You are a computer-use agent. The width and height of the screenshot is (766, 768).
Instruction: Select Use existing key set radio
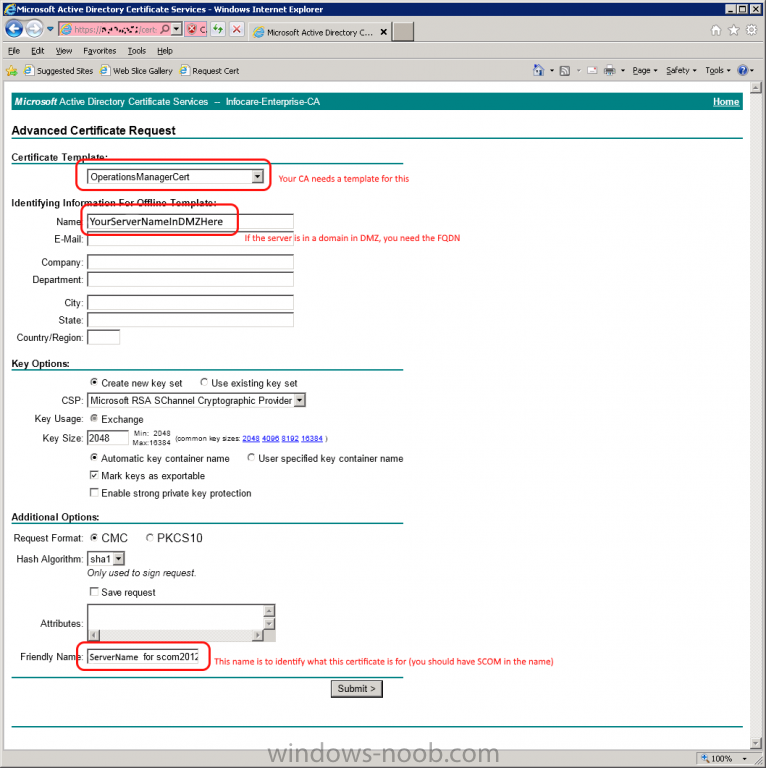204,382
